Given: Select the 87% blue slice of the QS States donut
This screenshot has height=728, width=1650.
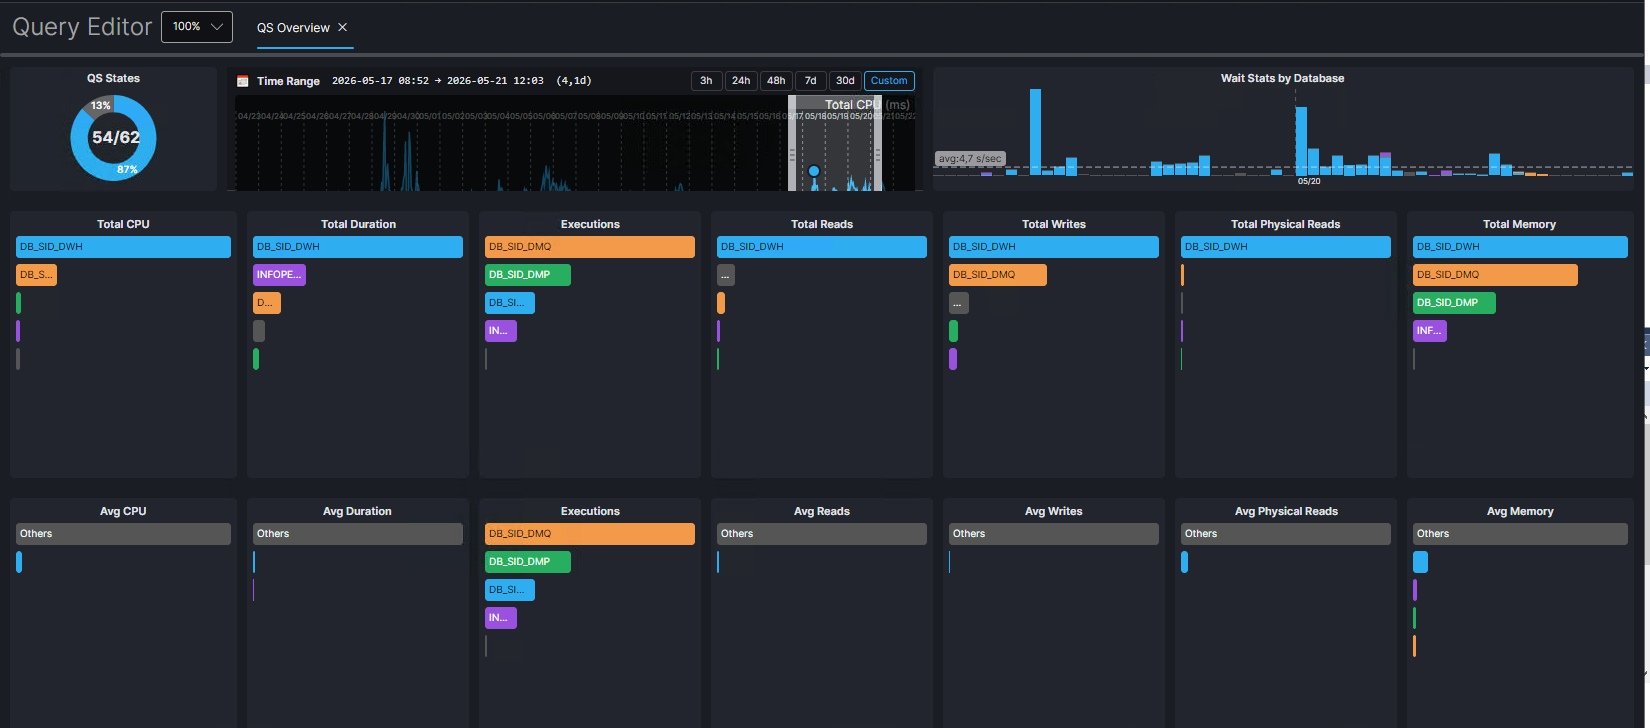Looking at the screenshot, I should click(128, 169).
